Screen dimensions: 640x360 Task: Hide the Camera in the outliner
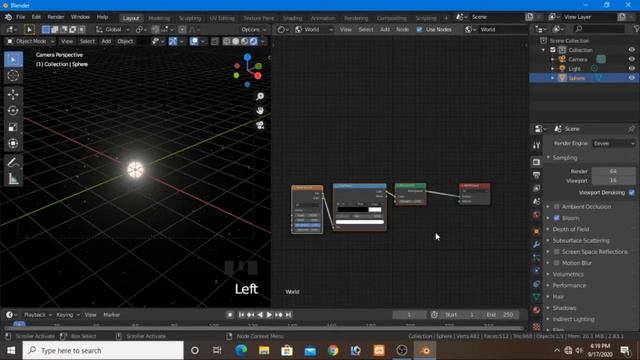click(x=632, y=59)
